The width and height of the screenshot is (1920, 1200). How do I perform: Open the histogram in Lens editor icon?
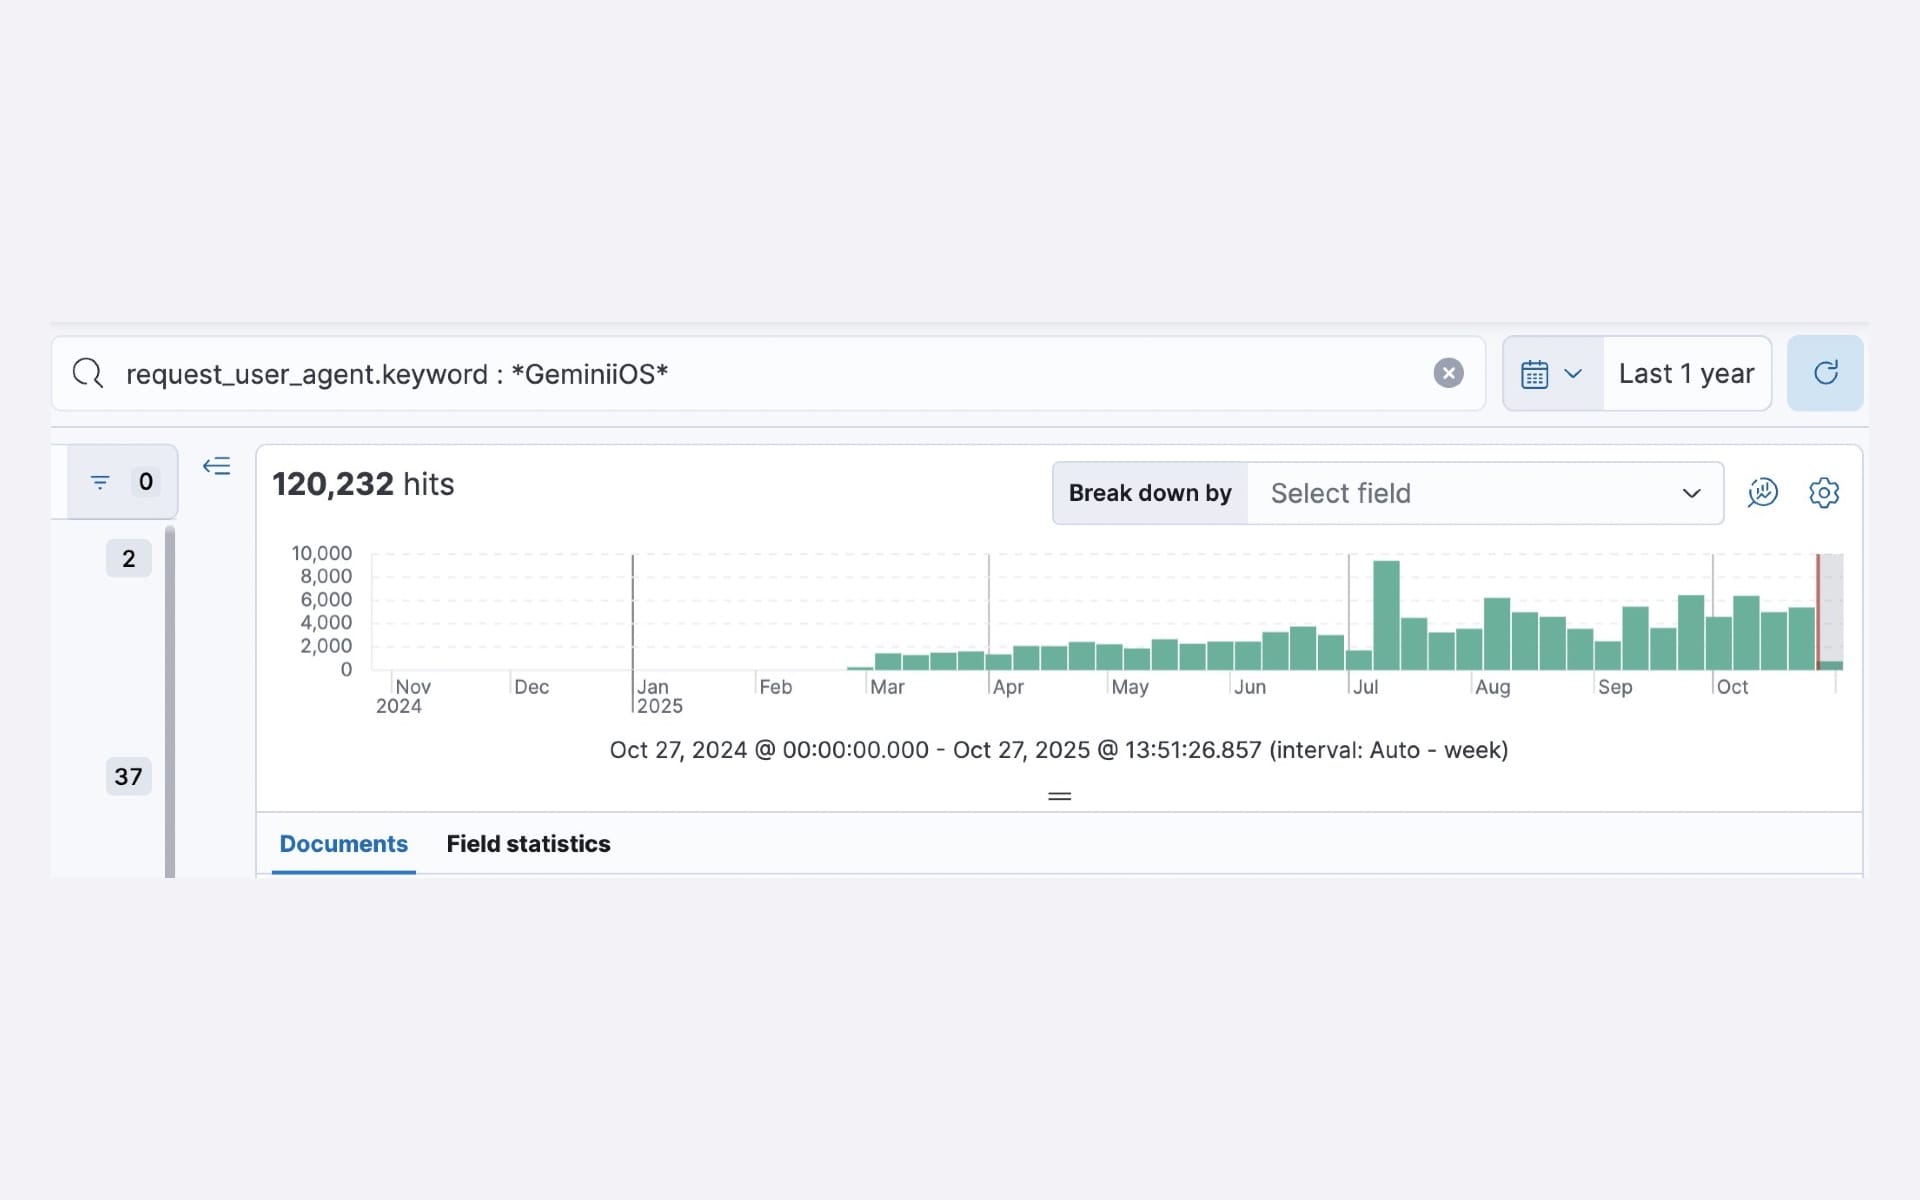(1763, 492)
